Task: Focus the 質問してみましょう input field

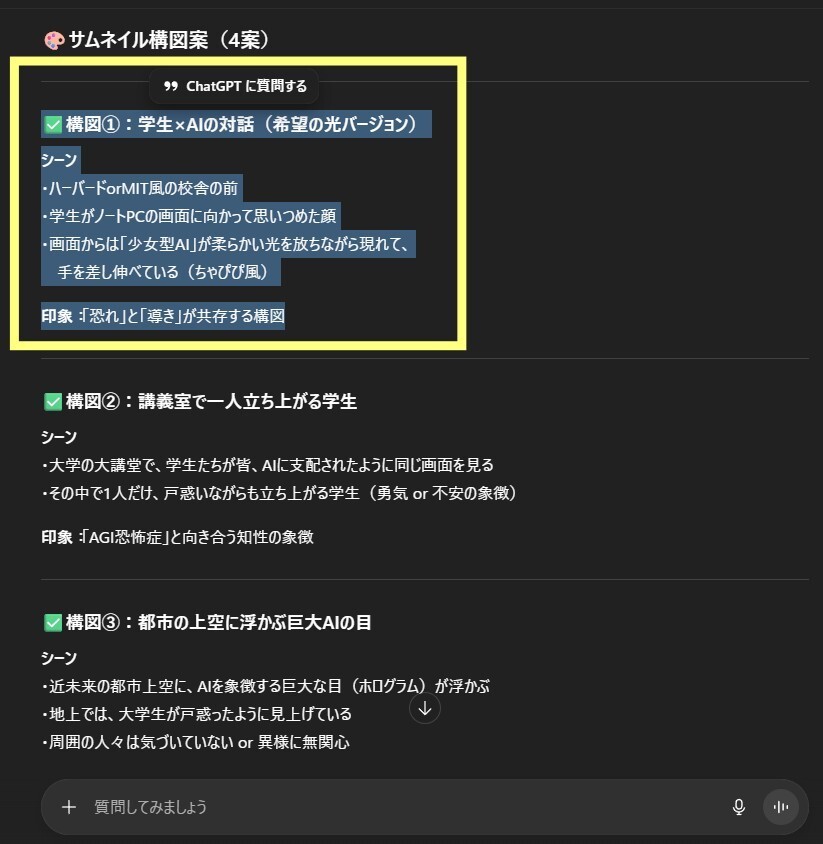Action: coord(409,807)
